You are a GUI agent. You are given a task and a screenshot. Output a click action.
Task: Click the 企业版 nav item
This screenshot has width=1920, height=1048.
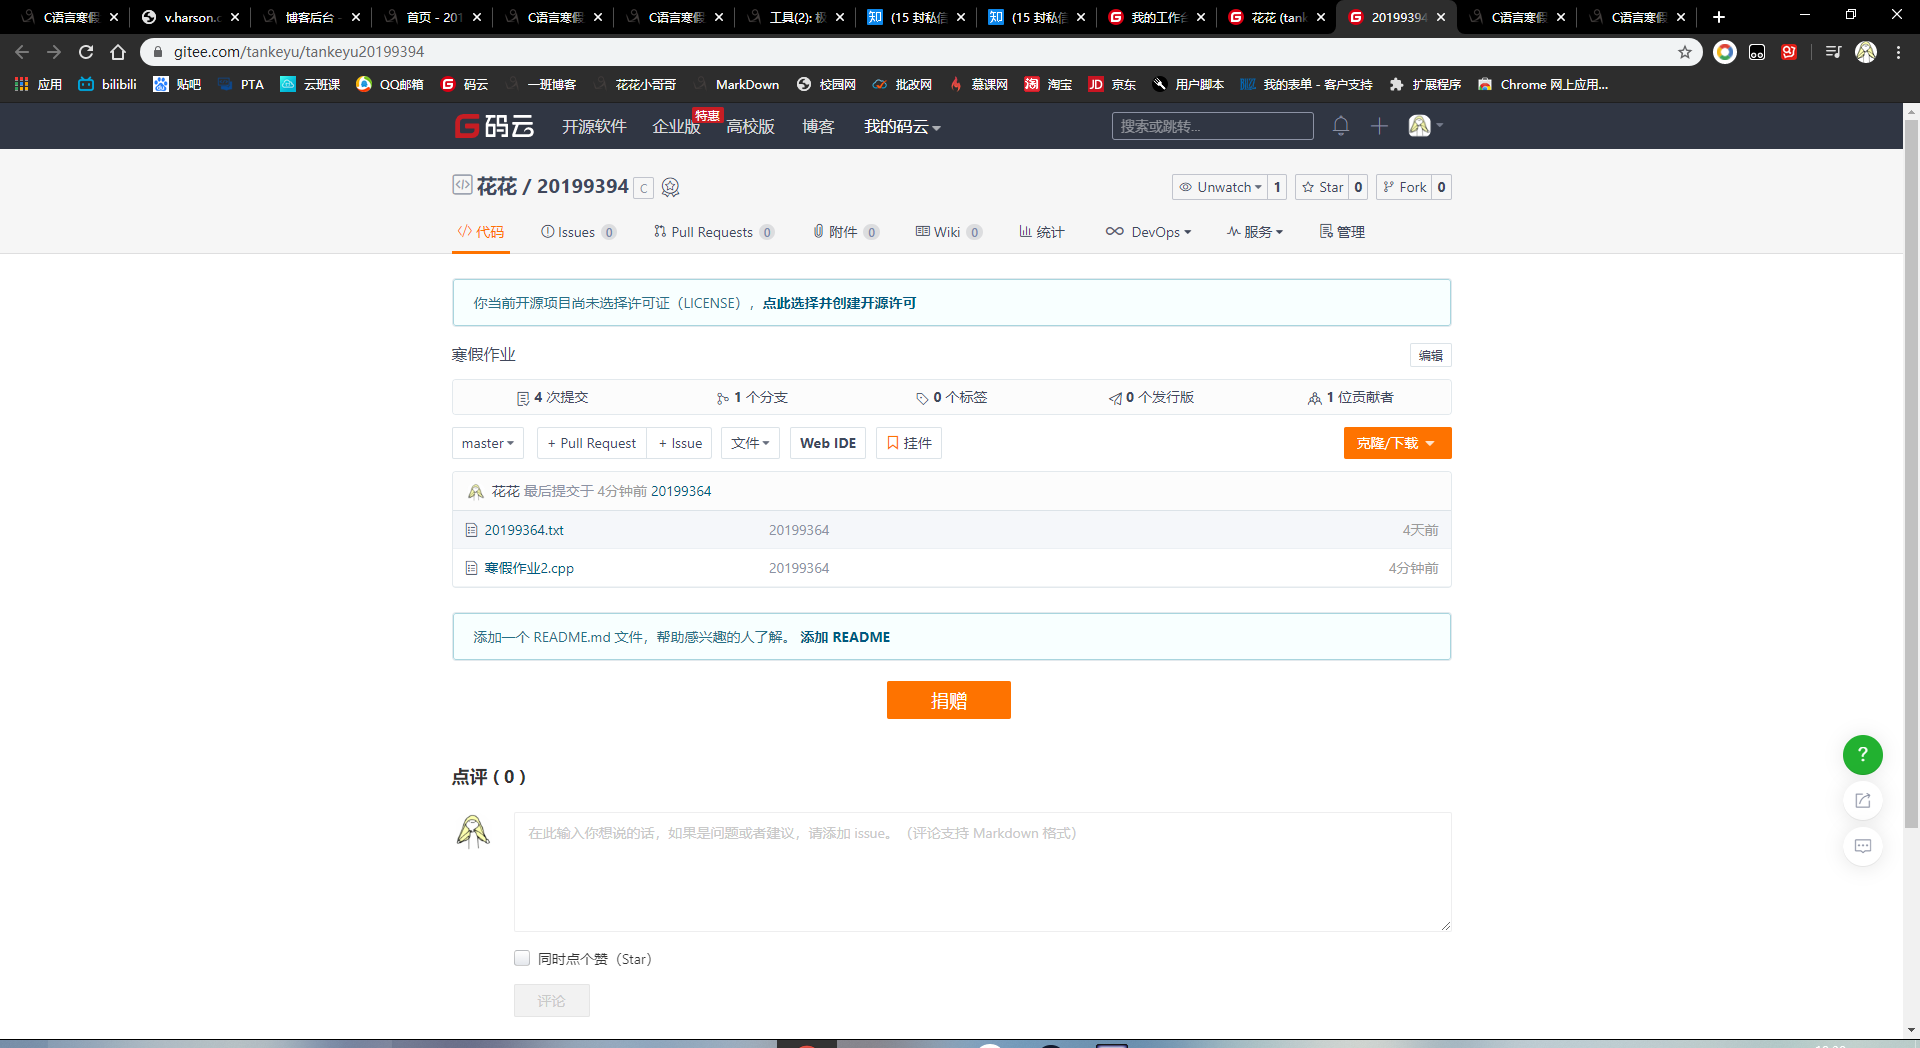pos(676,127)
